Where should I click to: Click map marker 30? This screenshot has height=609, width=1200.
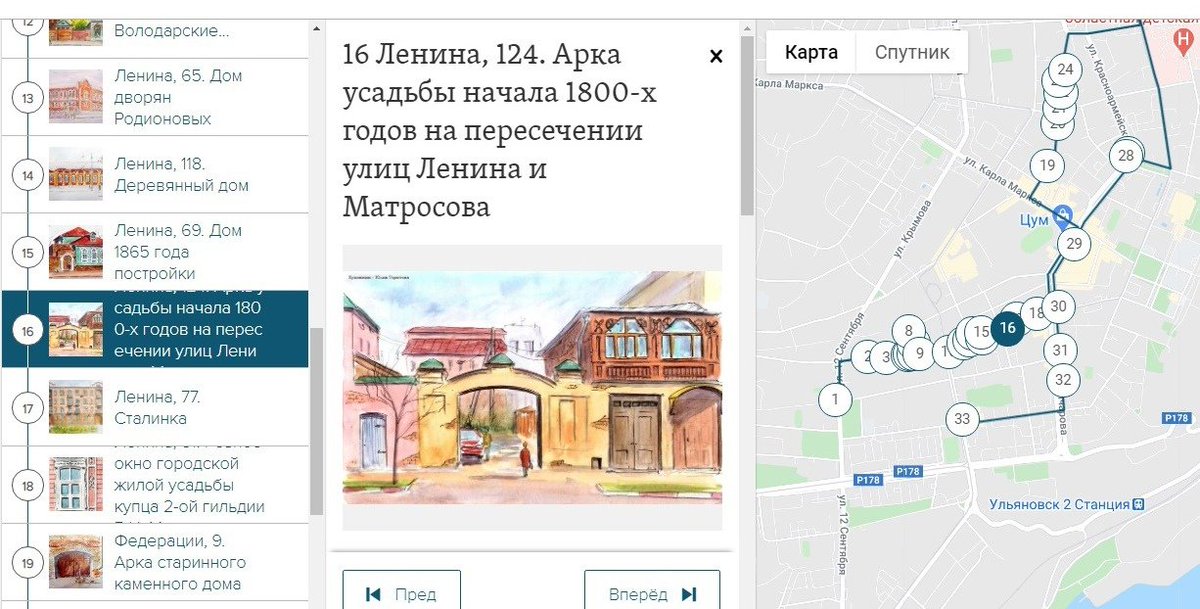(1059, 307)
